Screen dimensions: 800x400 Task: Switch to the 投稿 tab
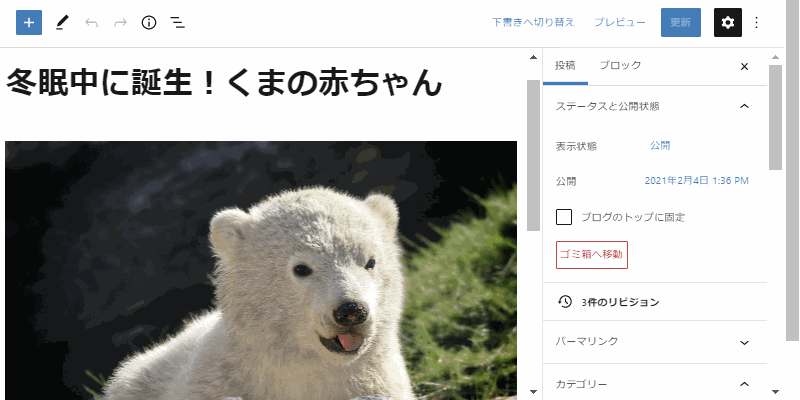point(565,66)
